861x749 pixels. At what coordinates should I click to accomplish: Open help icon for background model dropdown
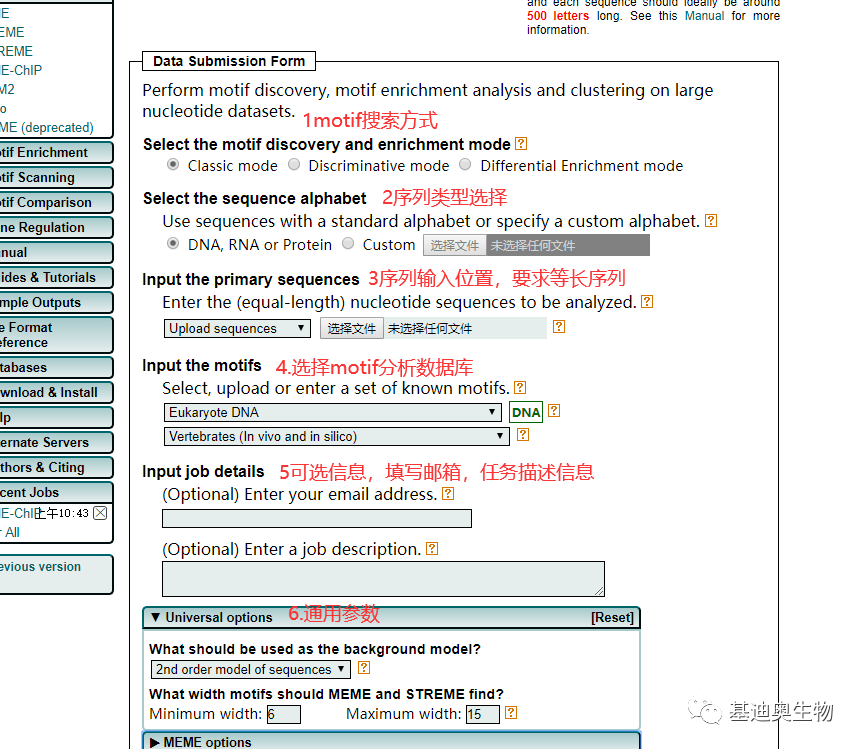click(364, 668)
